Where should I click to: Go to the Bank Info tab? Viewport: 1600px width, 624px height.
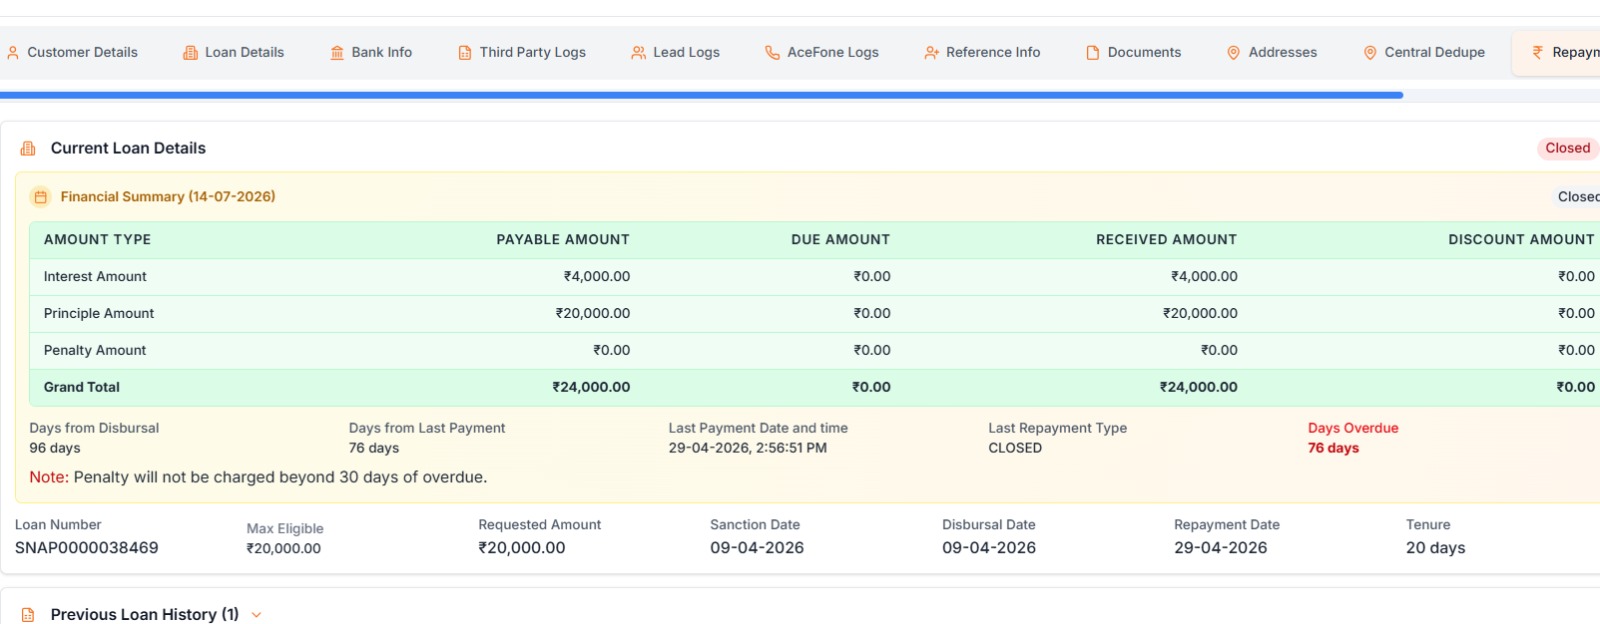(x=371, y=53)
